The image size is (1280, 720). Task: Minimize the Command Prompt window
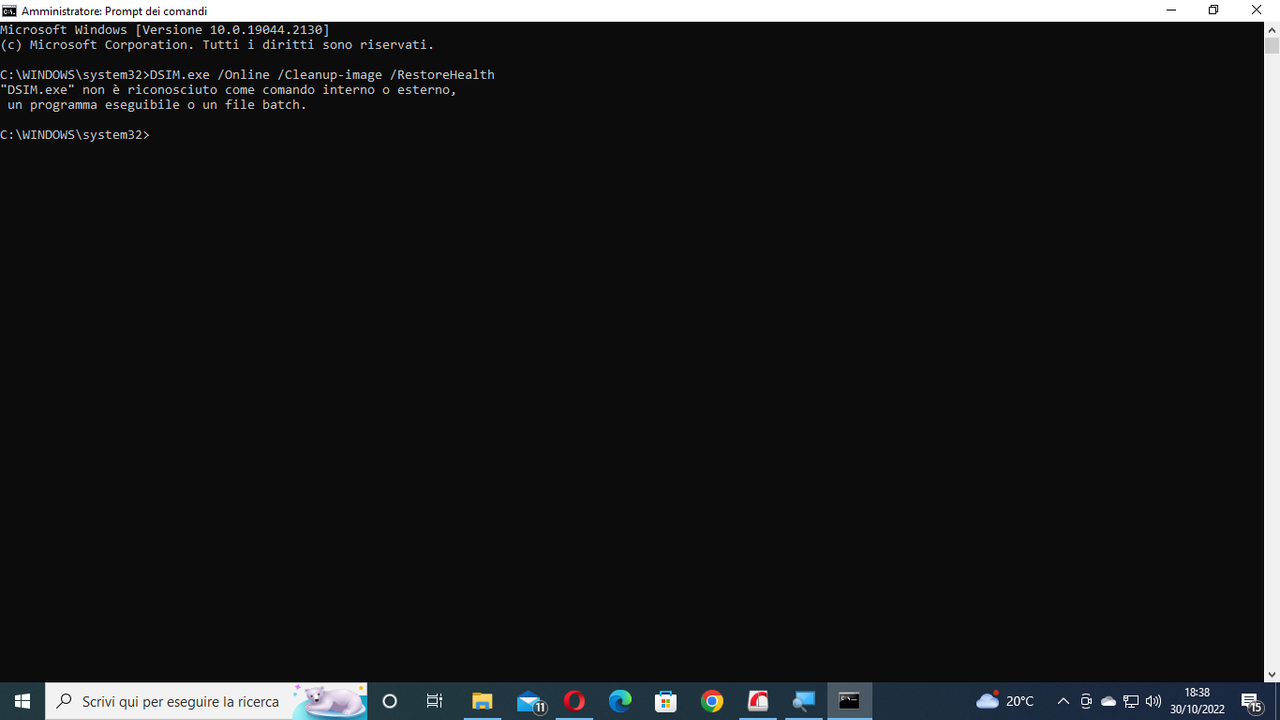pyautogui.click(x=1171, y=10)
